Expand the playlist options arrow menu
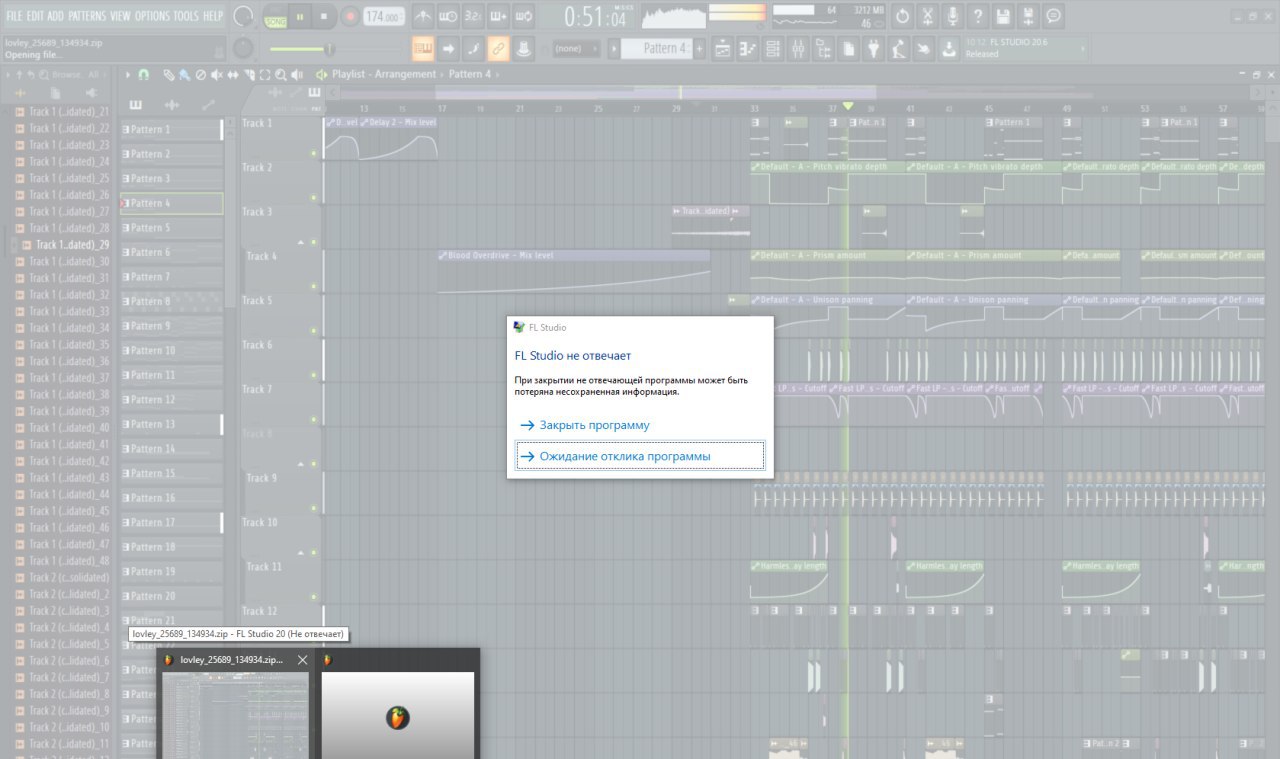 [x=128, y=75]
